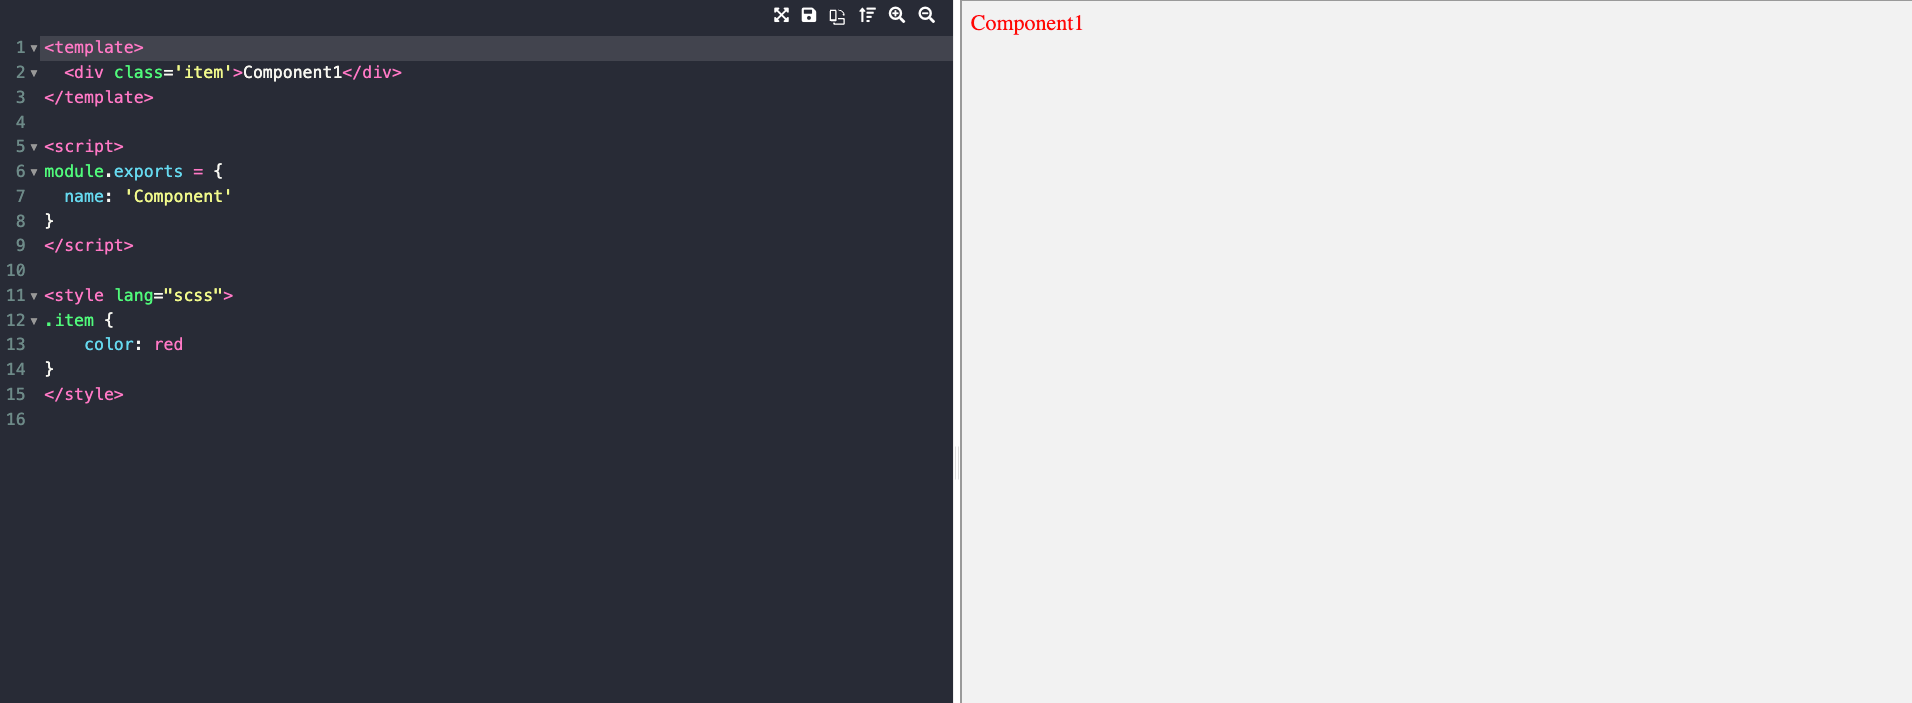Image resolution: width=1912 pixels, height=703 pixels.
Task: Collapse the style block at line 11
Action: click(34, 296)
